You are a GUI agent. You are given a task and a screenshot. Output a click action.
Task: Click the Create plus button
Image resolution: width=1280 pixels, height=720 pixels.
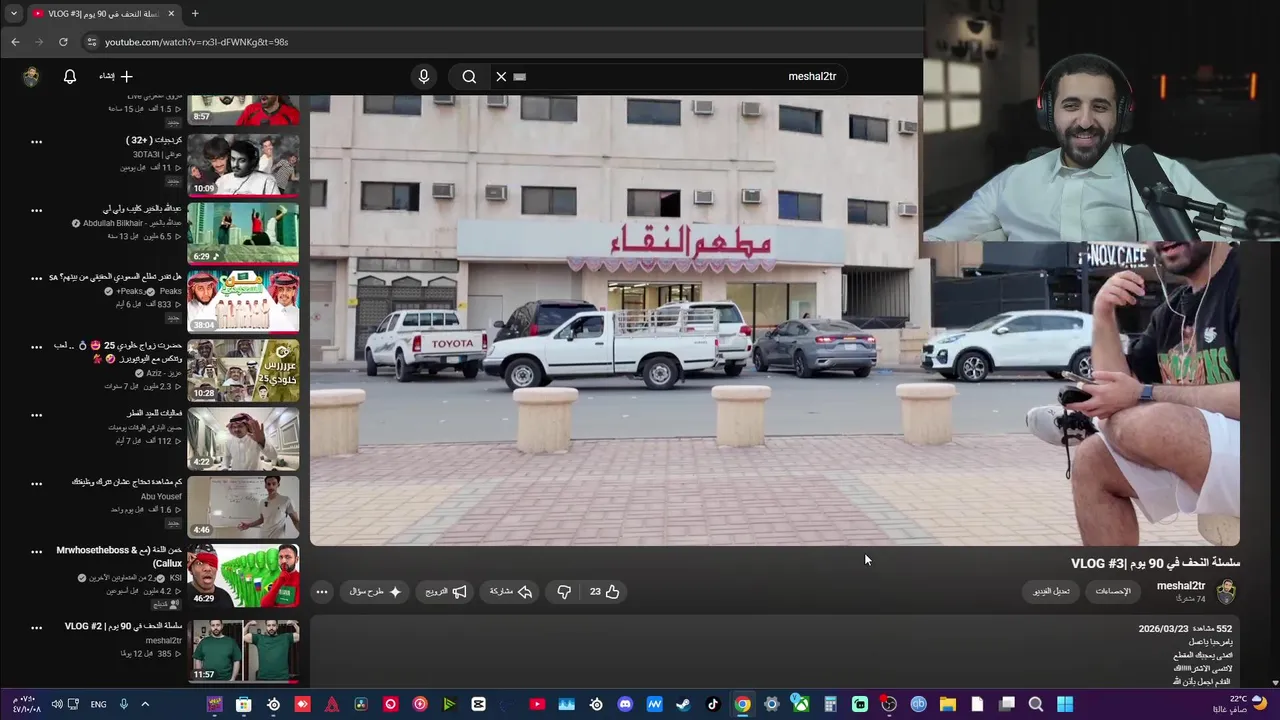coord(116,76)
